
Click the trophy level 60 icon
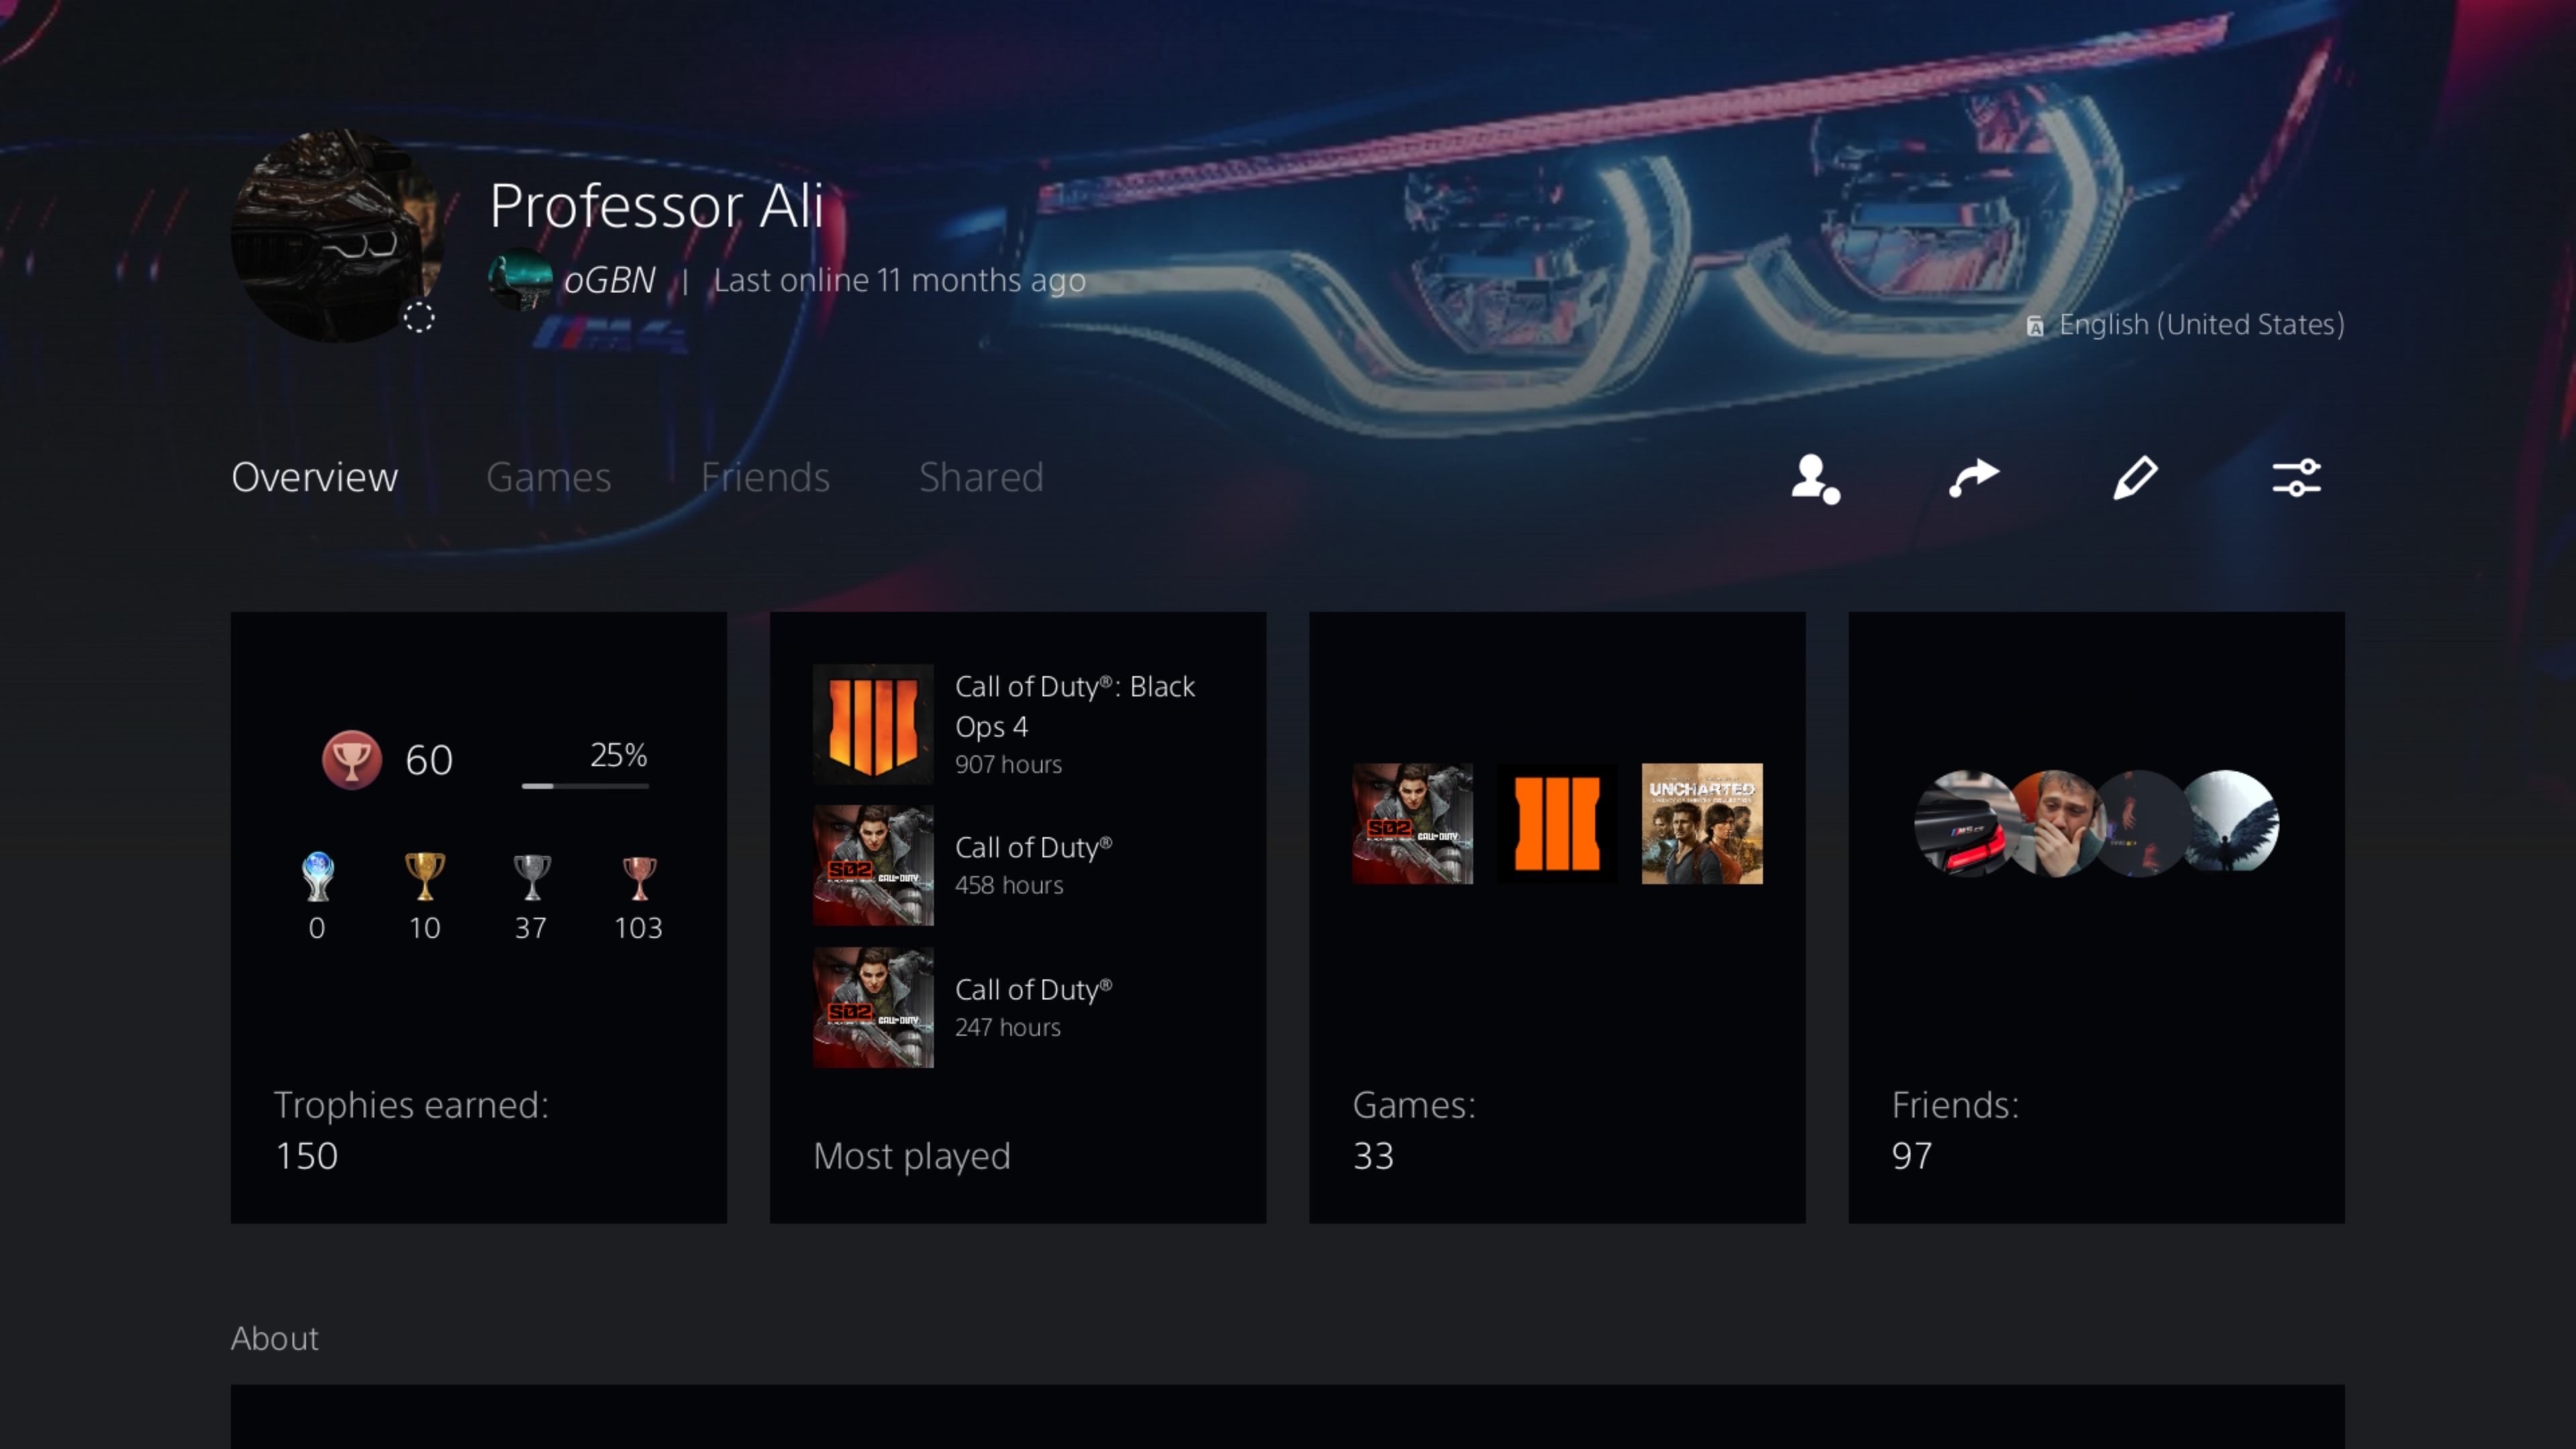351,759
